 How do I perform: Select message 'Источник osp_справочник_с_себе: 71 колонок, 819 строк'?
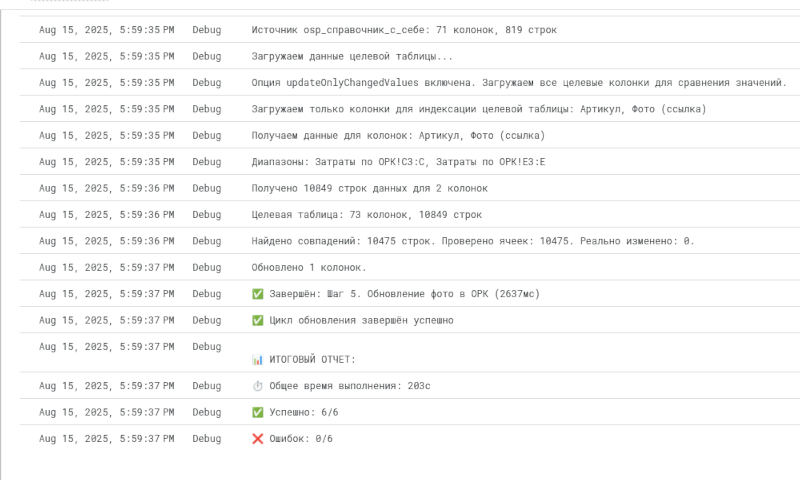[404, 30]
